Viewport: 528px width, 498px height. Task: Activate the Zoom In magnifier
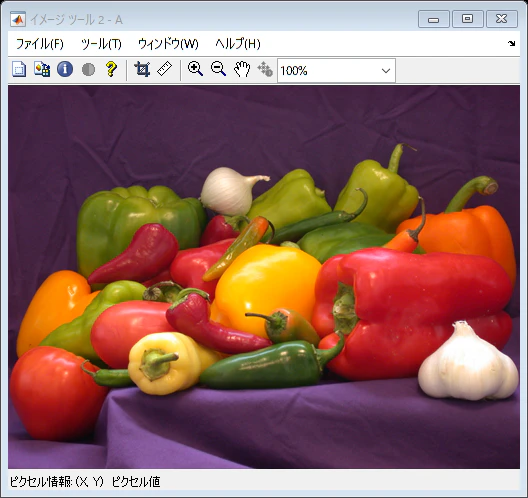tap(195, 69)
